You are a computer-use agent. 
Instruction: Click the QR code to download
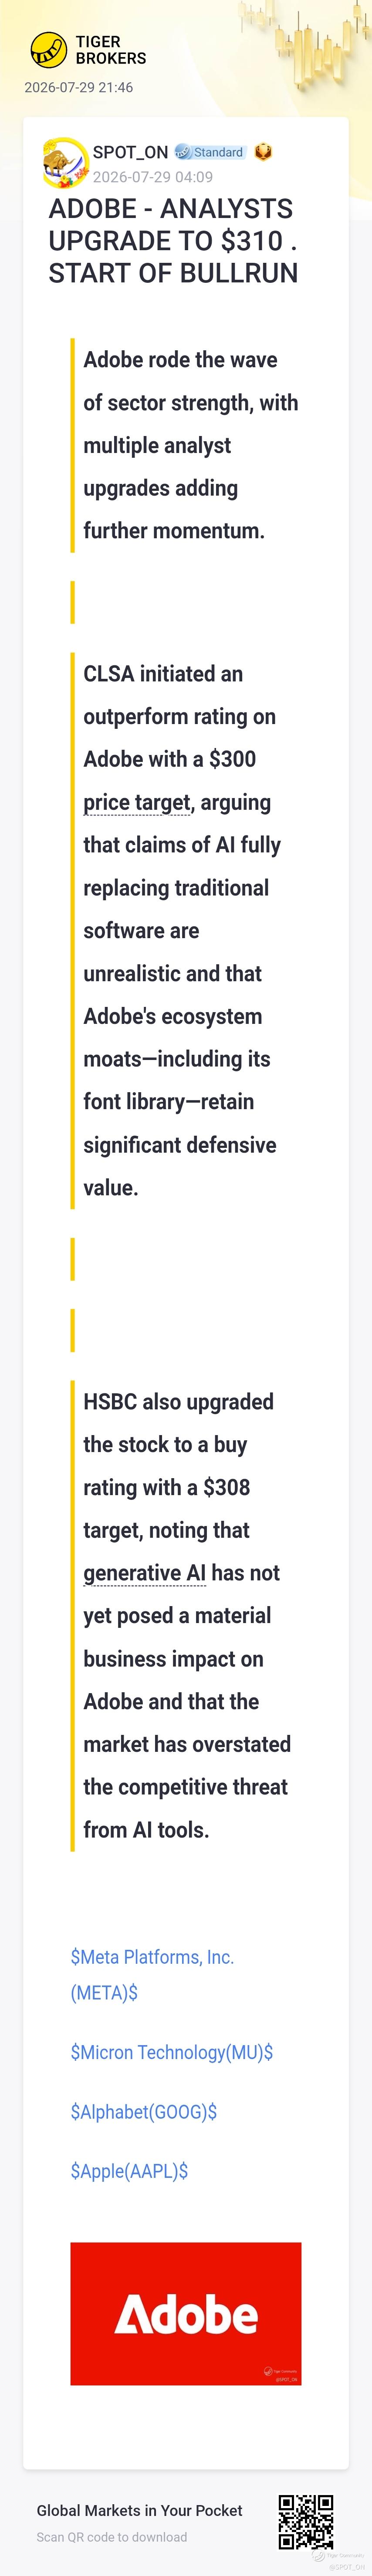[306, 2522]
